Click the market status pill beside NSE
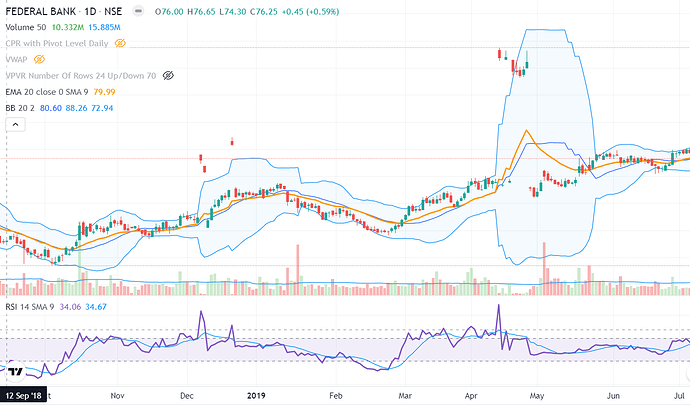 pyautogui.click(x=138, y=11)
